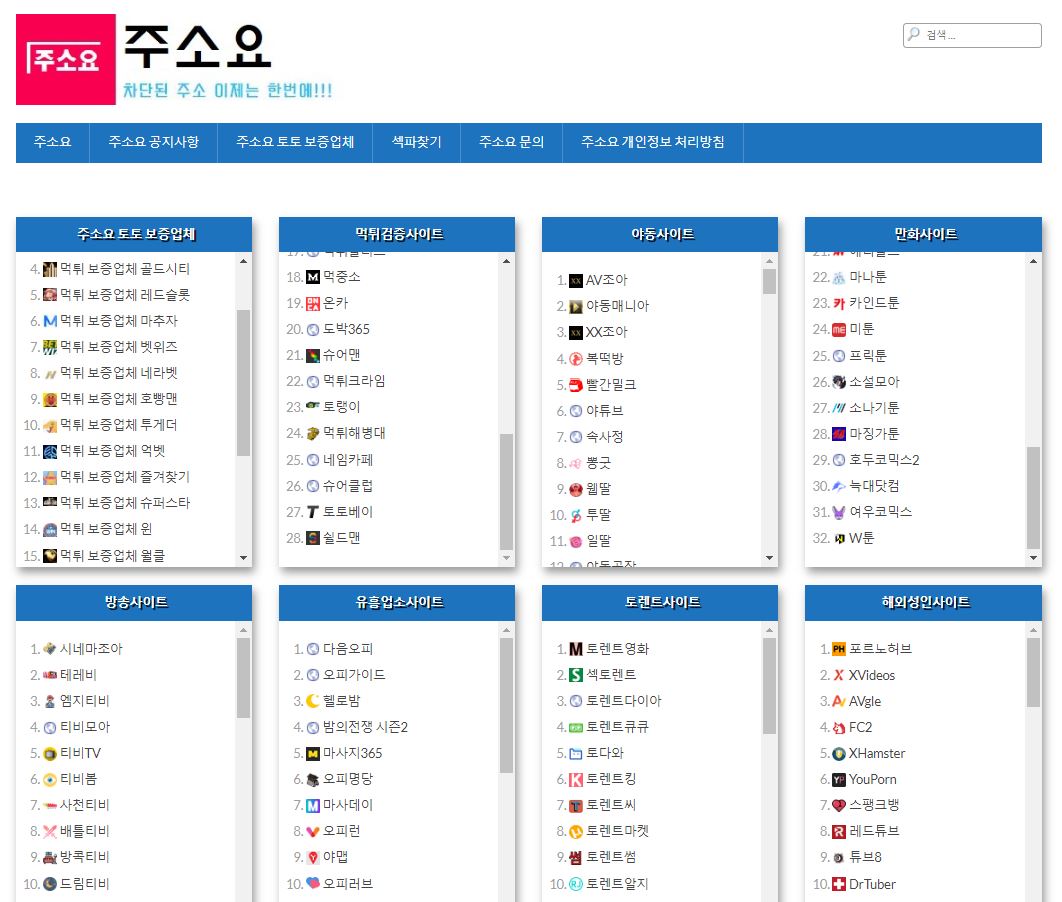Viewport: 1062px width, 902px height.
Task: Click the 슈어맨 favicon
Action: [312, 356]
